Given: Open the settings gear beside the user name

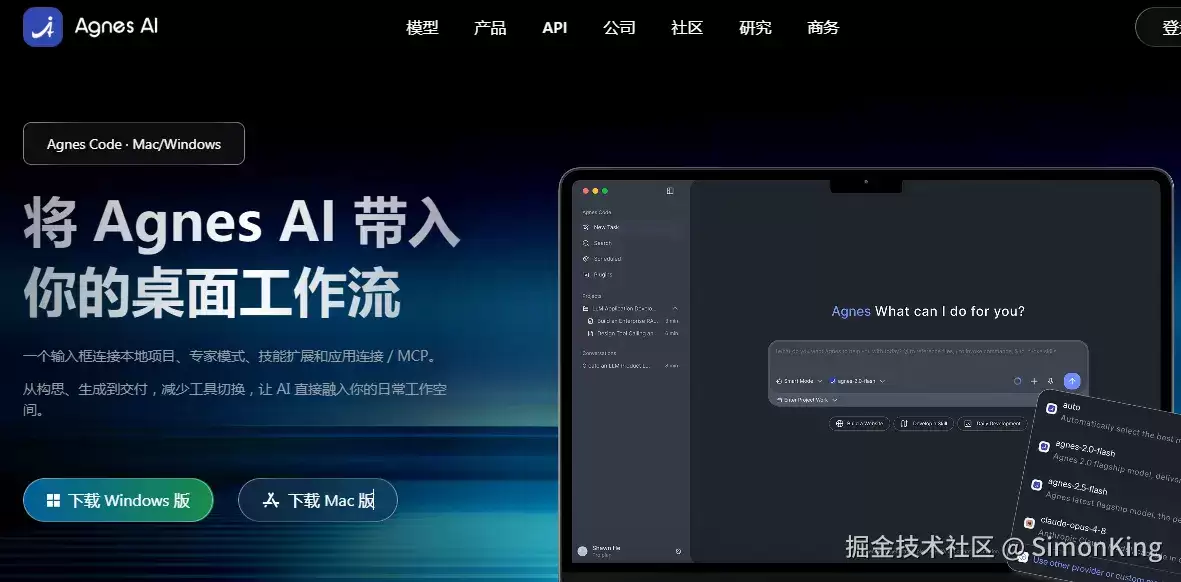Looking at the screenshot, I should [679, 551].
